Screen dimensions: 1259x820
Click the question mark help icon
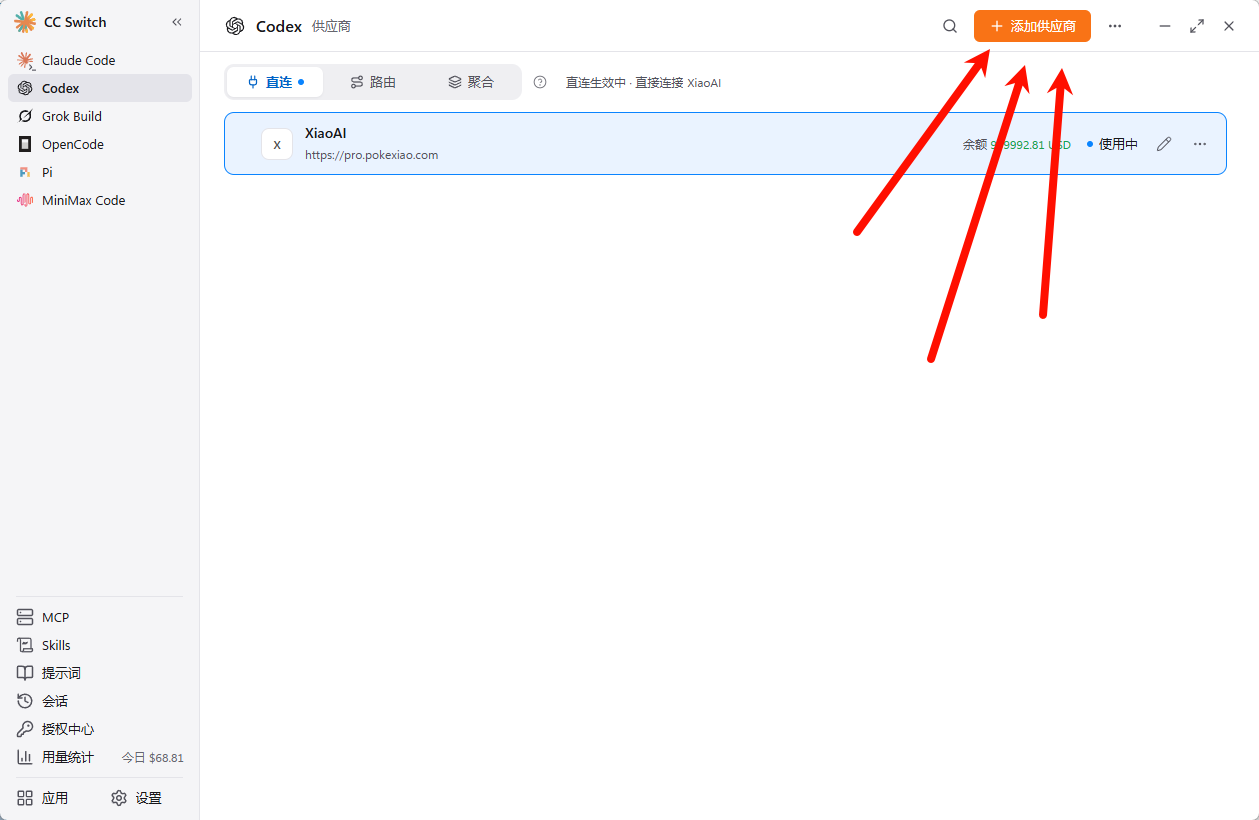(540, 82)
